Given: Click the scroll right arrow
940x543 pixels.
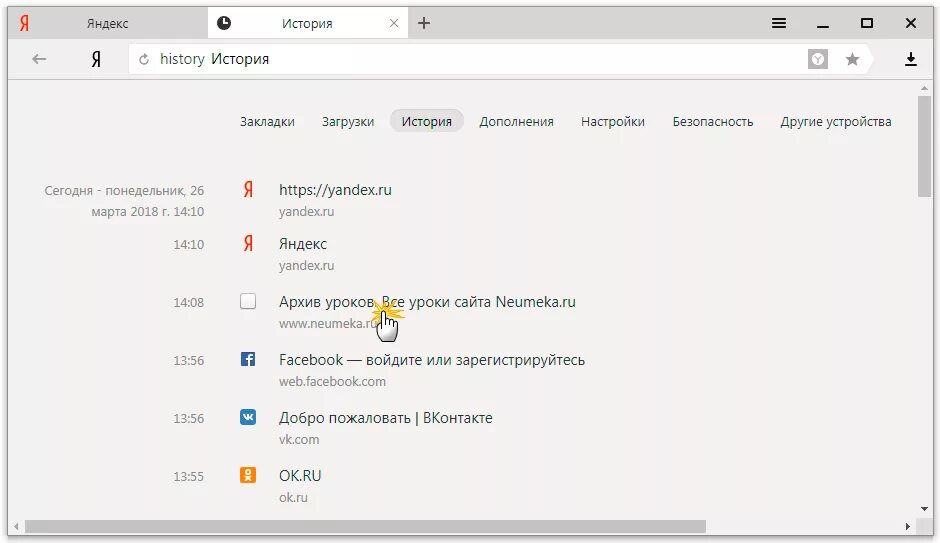Looking at the screenshot, I should click(908, 527).
